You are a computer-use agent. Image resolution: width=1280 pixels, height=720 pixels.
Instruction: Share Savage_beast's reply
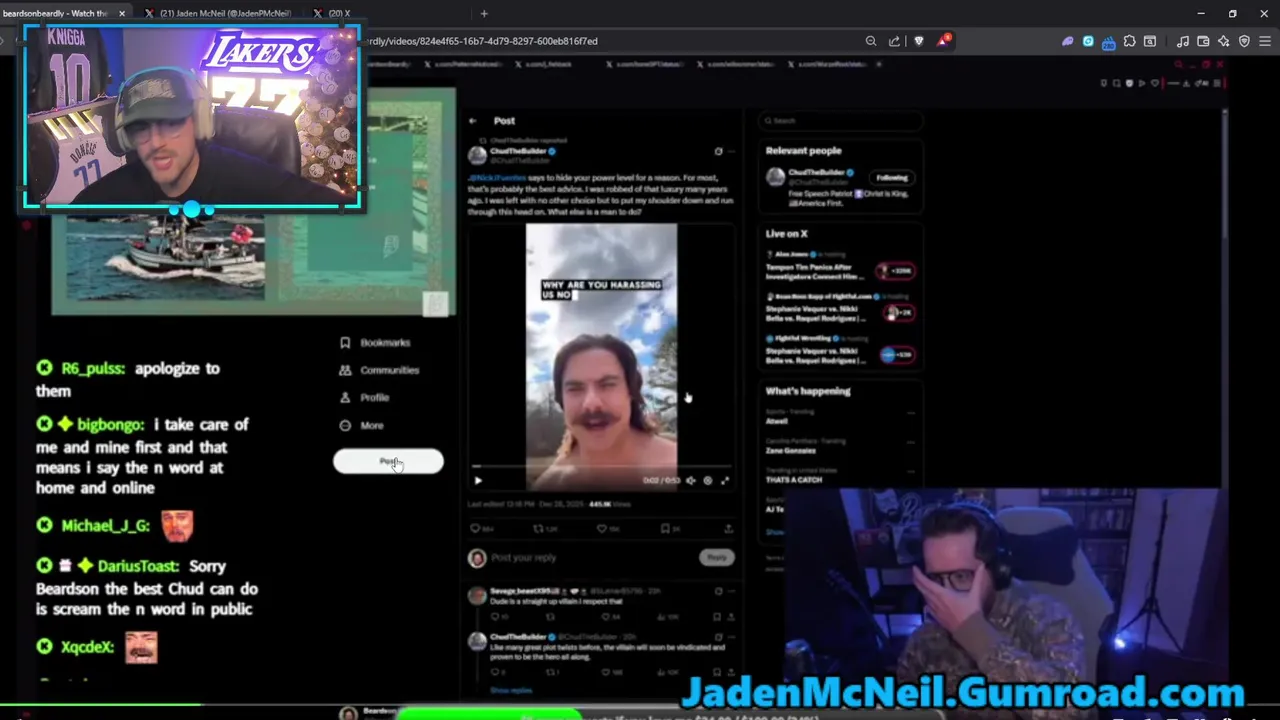(x=731, y=617)
